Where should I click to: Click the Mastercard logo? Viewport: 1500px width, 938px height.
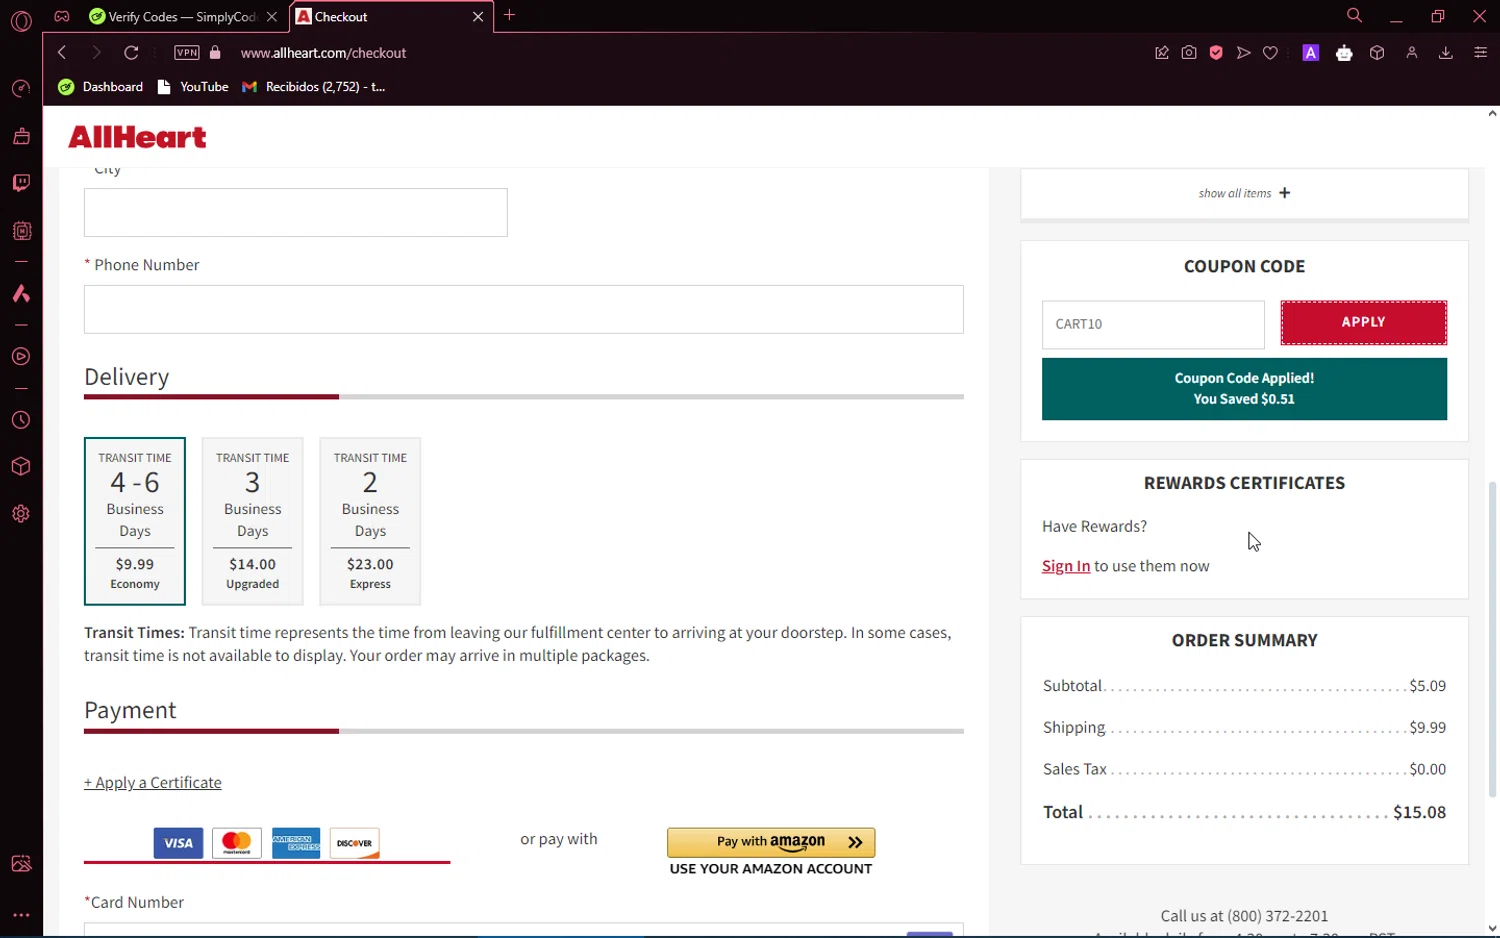click(237, 843)
